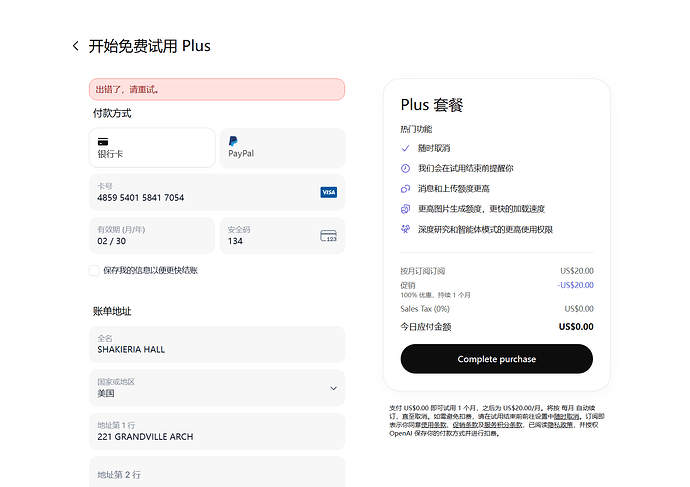This screenshot has width=690, height=487.
Task: Click the security code field showing 134
Action: tap(282, 235)
